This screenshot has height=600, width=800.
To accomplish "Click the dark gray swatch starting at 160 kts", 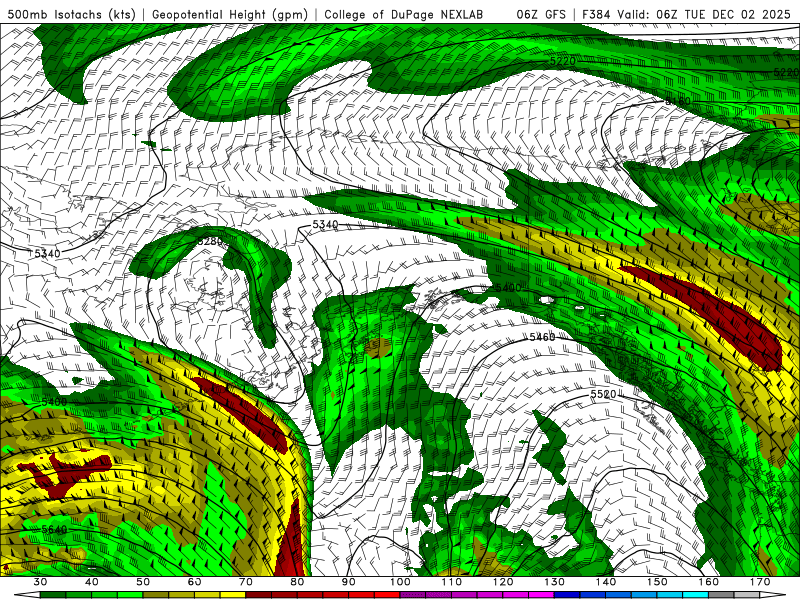I will click(x=721, y=595).
